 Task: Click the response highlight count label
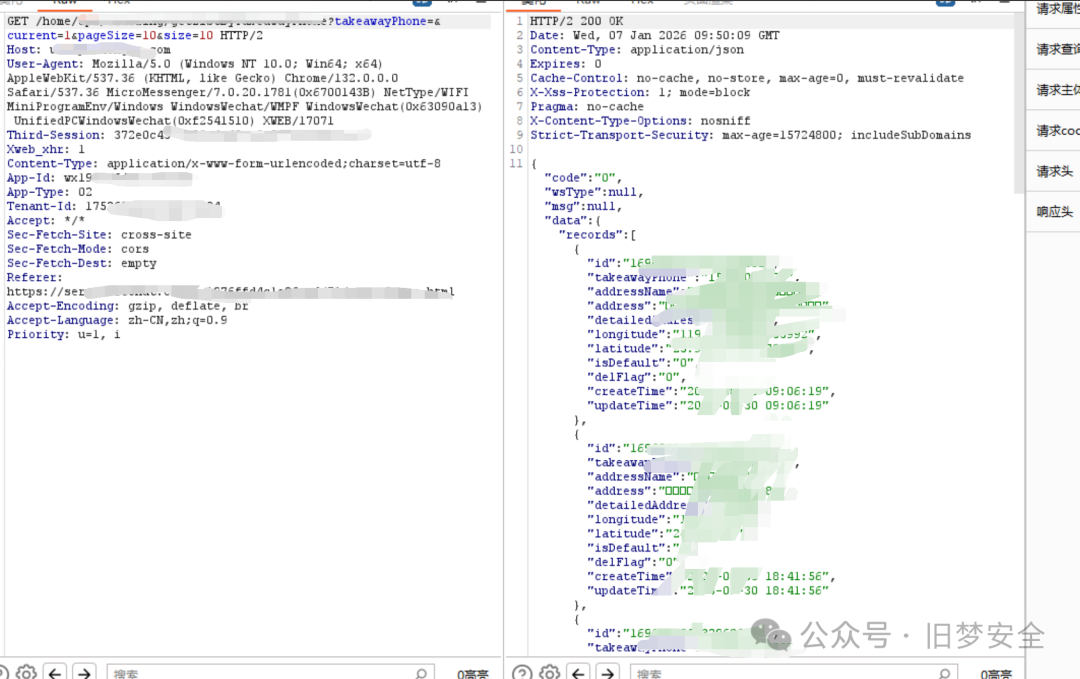[x=996, y=674]
